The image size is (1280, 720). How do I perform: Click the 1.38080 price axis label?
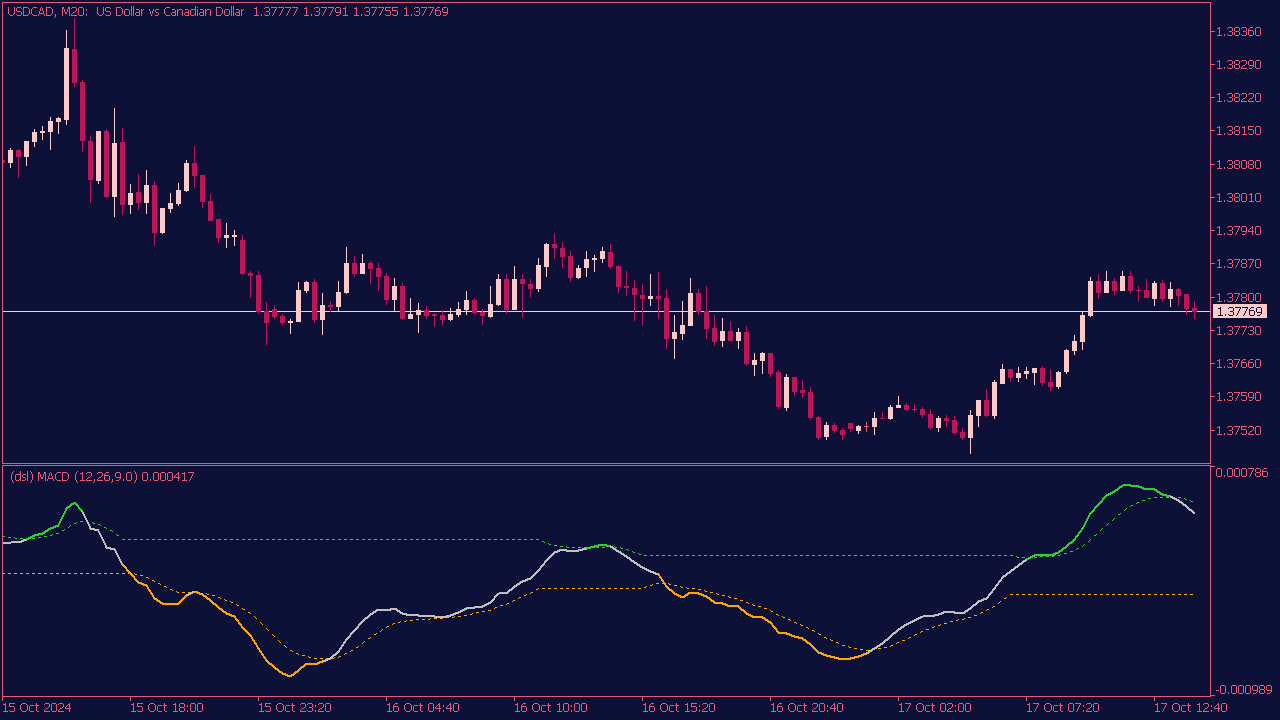pyautogui.click(x=1238, y=164)
